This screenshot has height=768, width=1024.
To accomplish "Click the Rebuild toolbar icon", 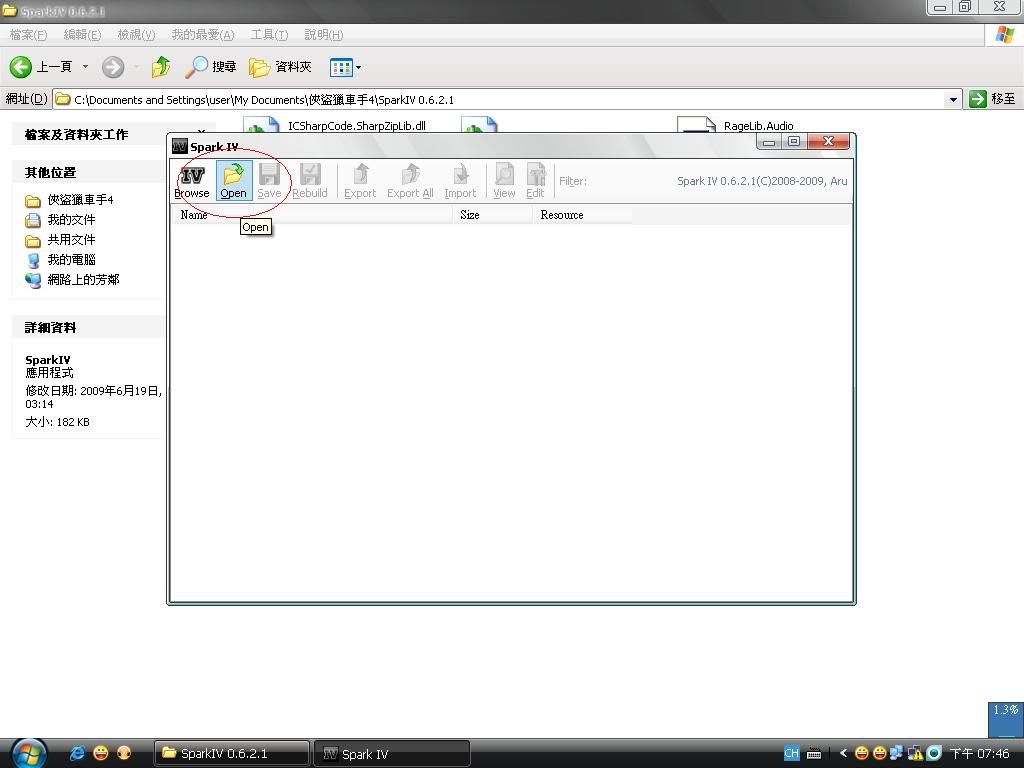I will (x=310, y=181).
